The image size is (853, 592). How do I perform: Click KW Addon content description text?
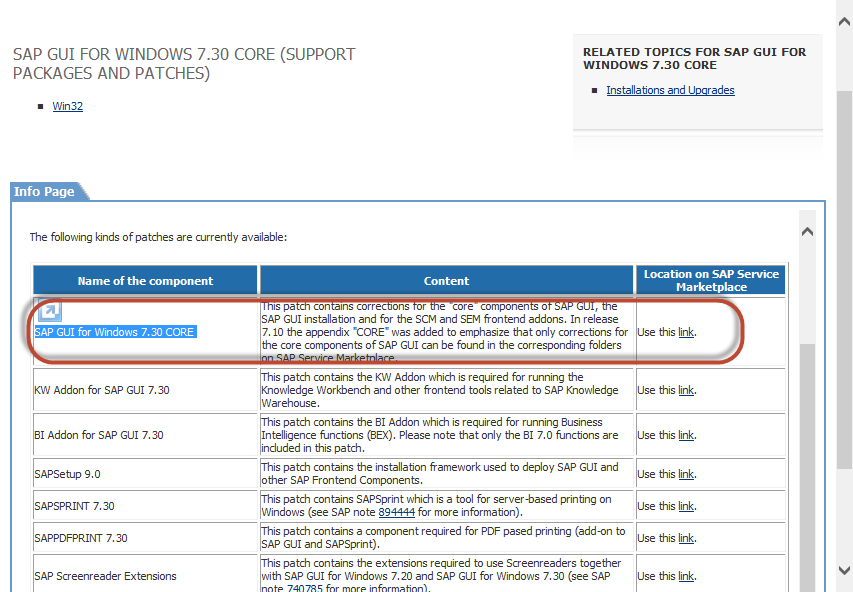click(x=440, y=390)
